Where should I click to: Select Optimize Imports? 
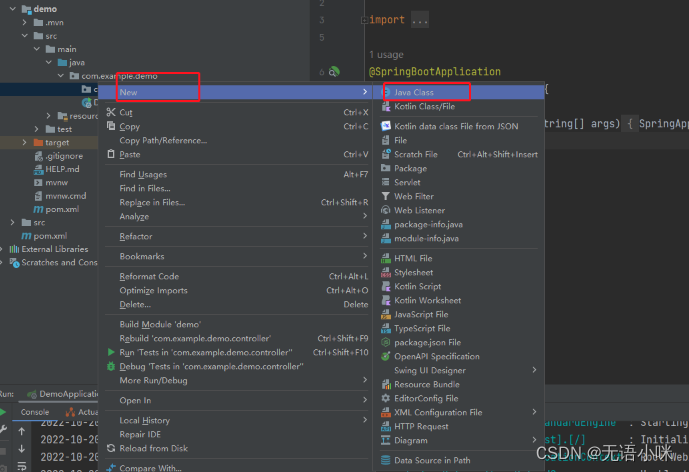pyautogui.click(x=236, y=290)
